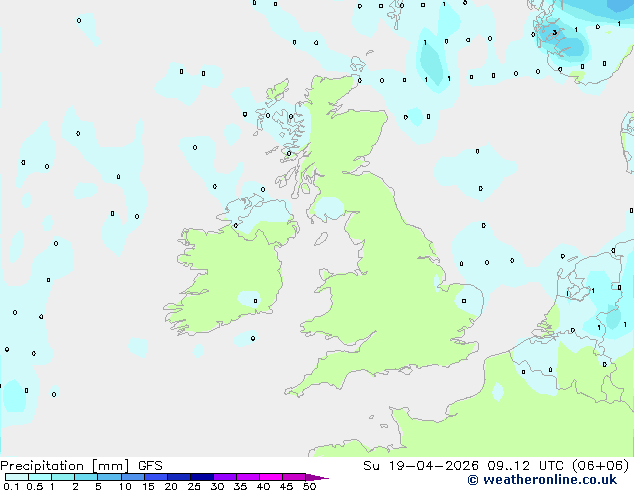Click the over-50 arrow tip of legend

[x=317, y=477]
